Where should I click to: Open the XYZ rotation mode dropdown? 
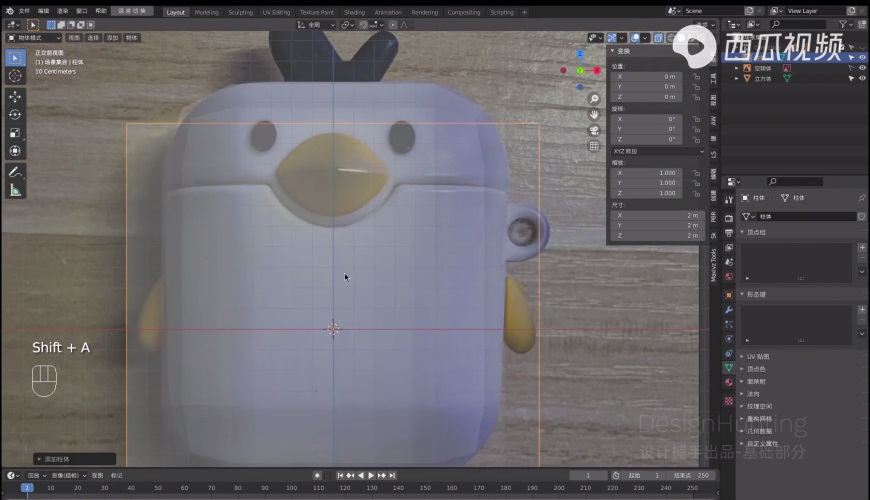[658, 151]
